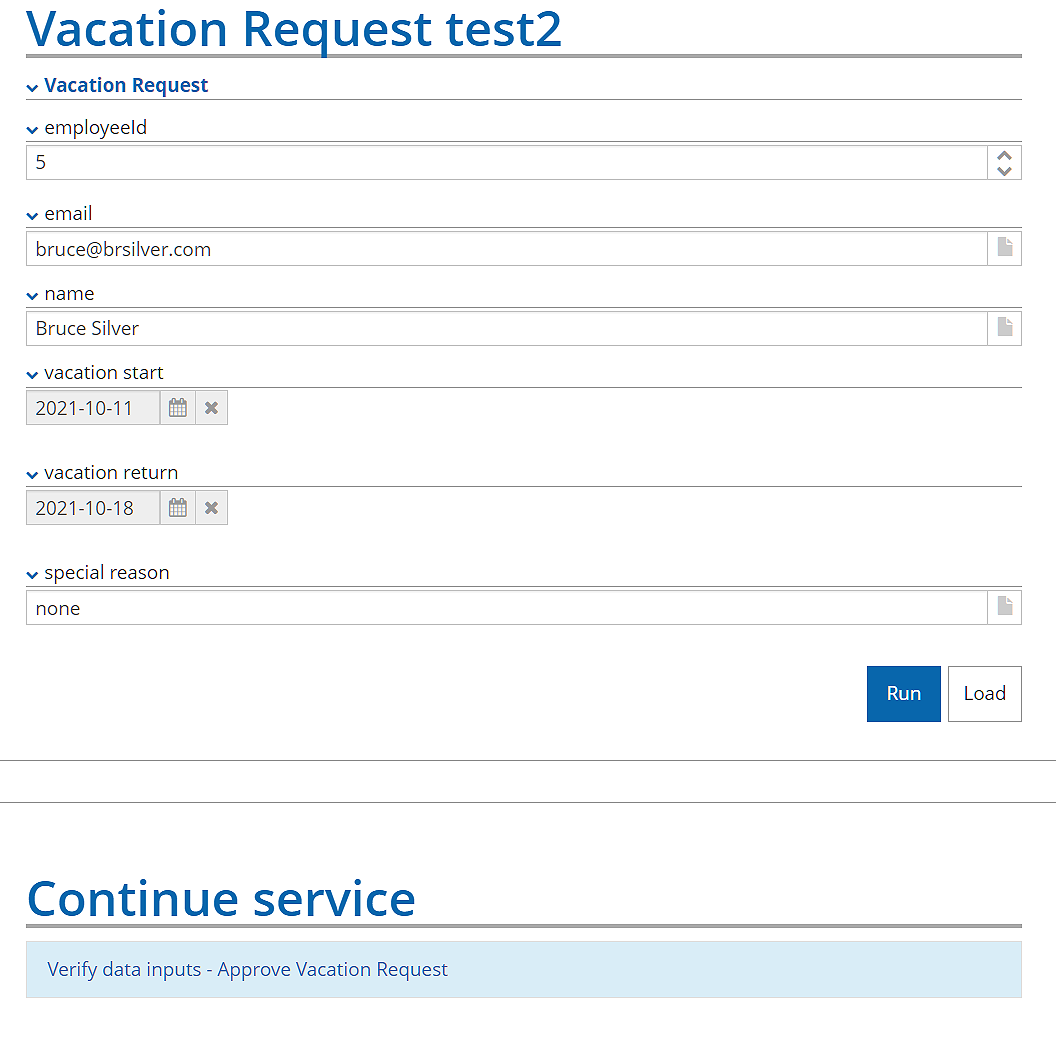Collapse the special reason field group
Screen dimensions: 1056x1064
pos(33,575)
